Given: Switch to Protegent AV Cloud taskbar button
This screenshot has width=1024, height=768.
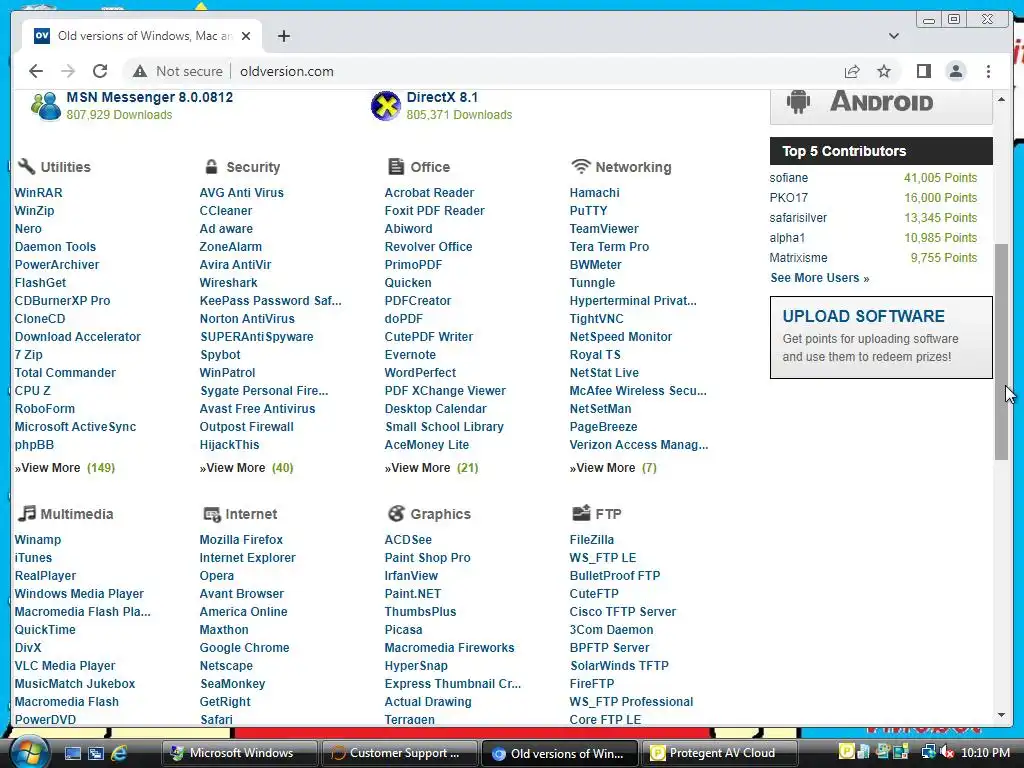Looking at the screenshot, I should tap(720, 753).
